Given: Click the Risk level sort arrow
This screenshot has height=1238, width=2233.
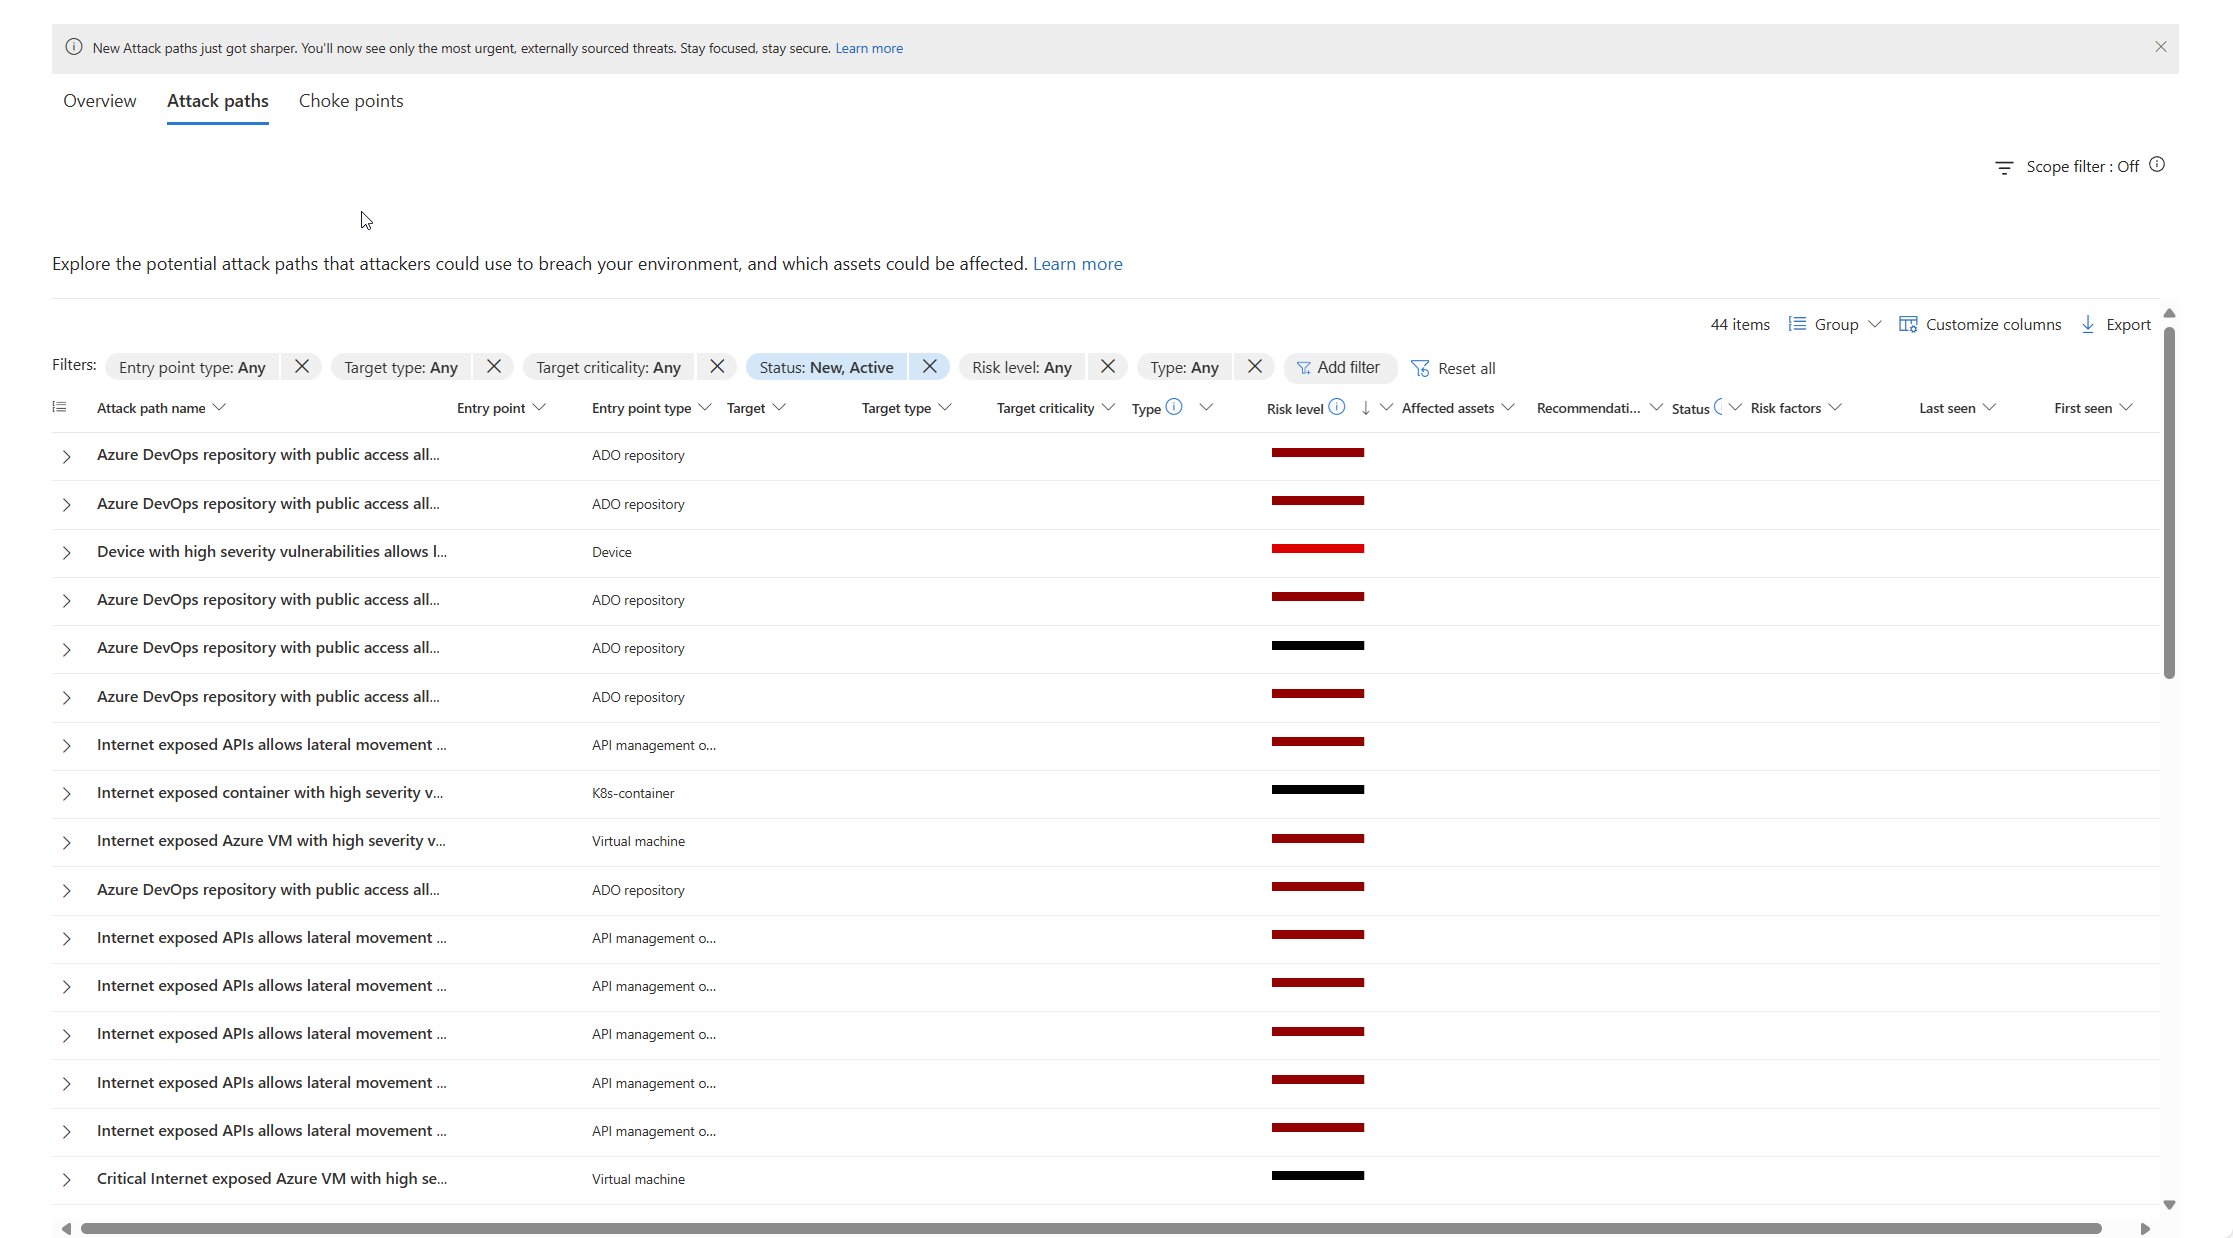Looking at the screenshot, I should 1365,408.
